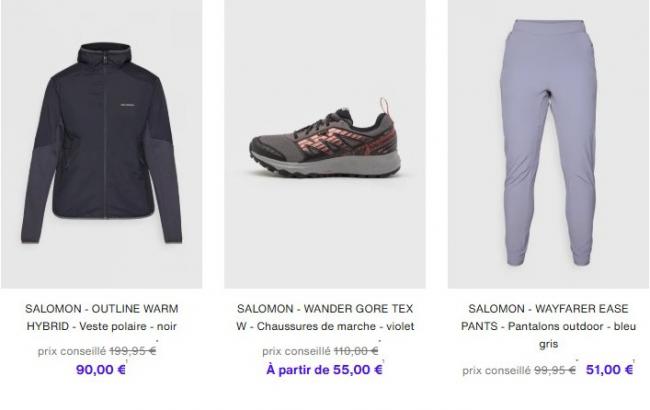Click footnote marker next to 55,00 € price
Viewport: 650px width, 410px height.
(383, 362)
